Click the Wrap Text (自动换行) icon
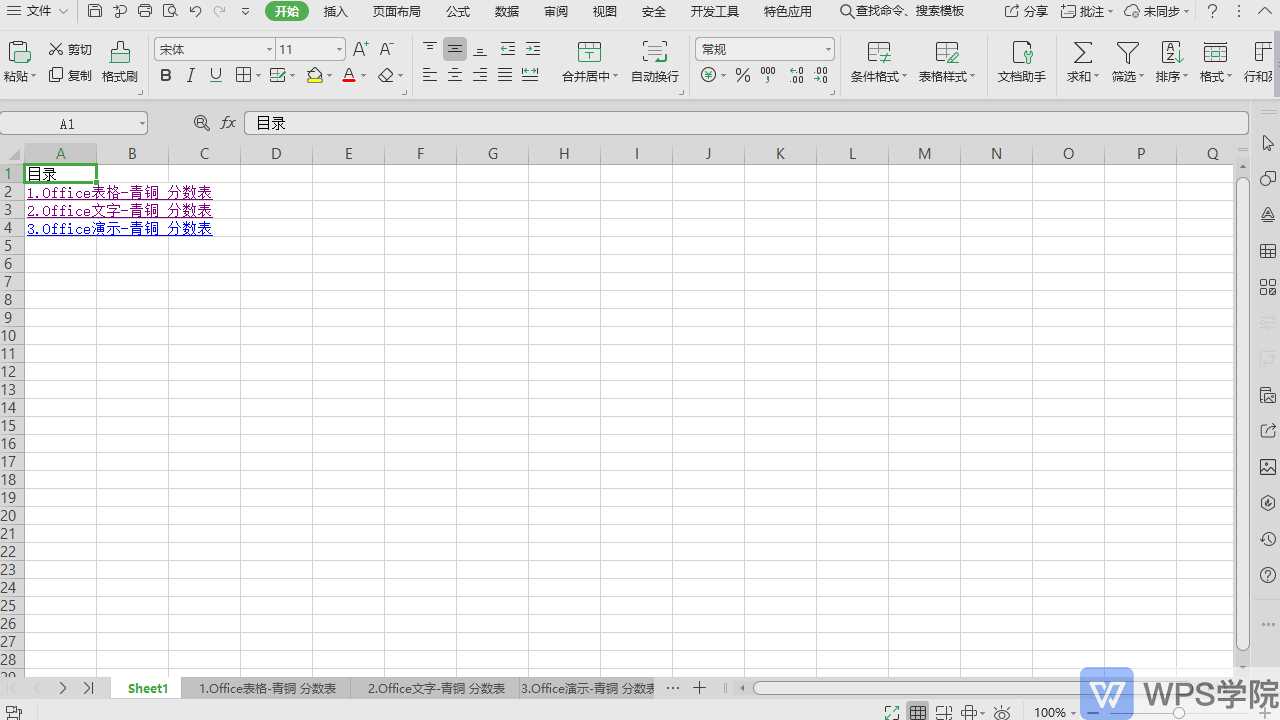This screenshot has width=1280, height=720. [655, 52]
